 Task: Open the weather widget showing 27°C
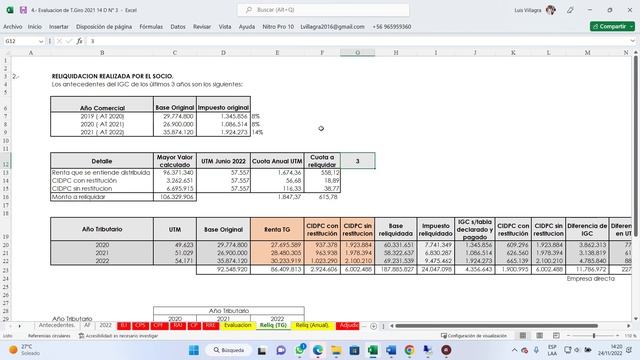coord(24,350)
